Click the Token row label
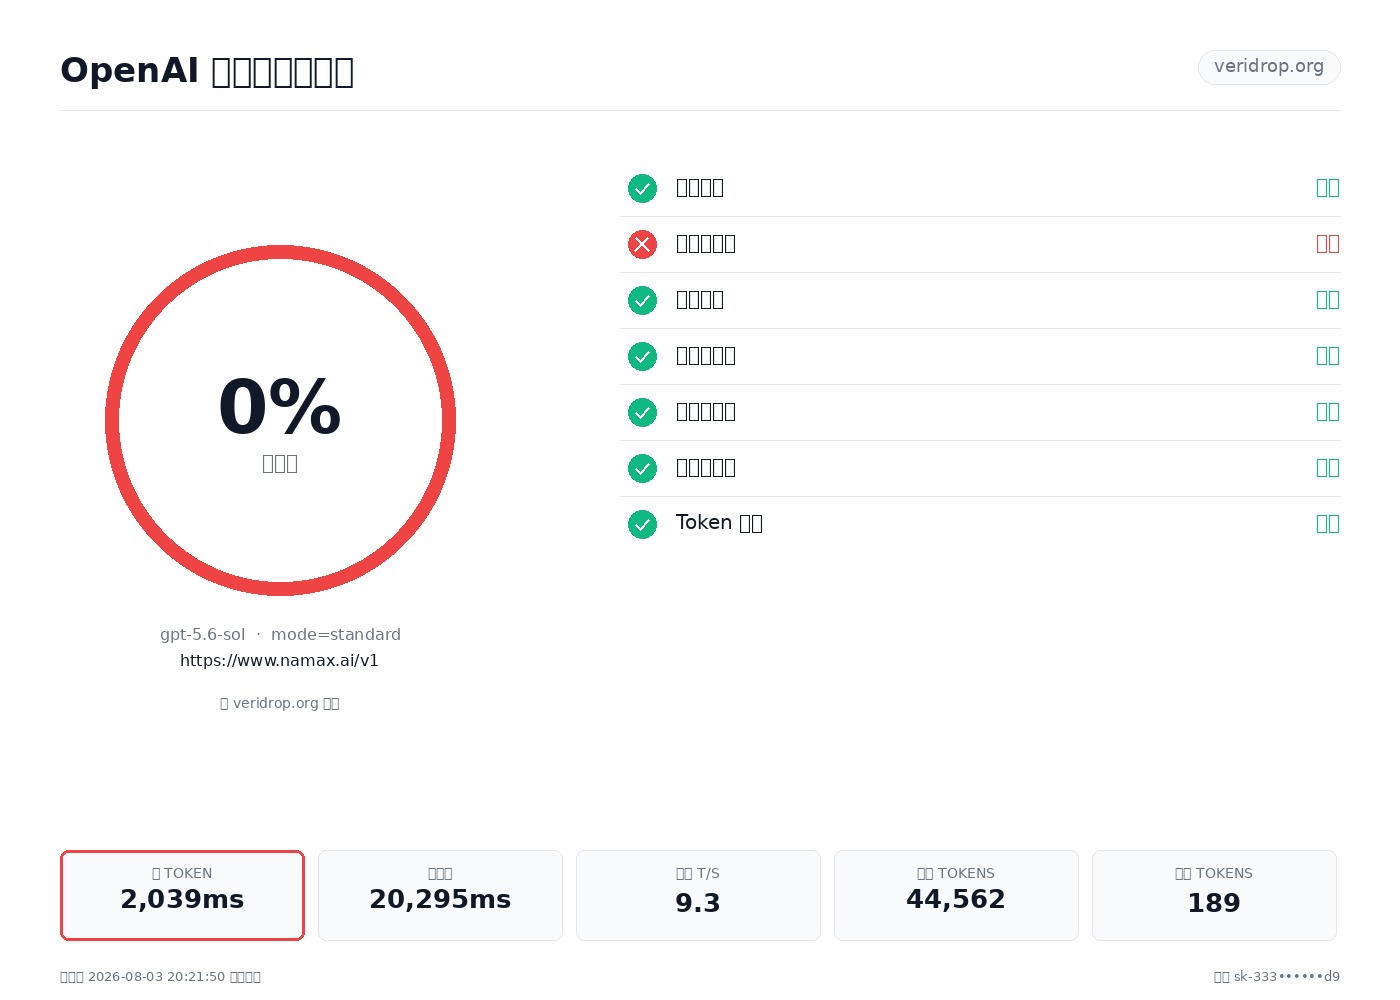Viewport: 1400px width, 1000px height. [719, 523]
